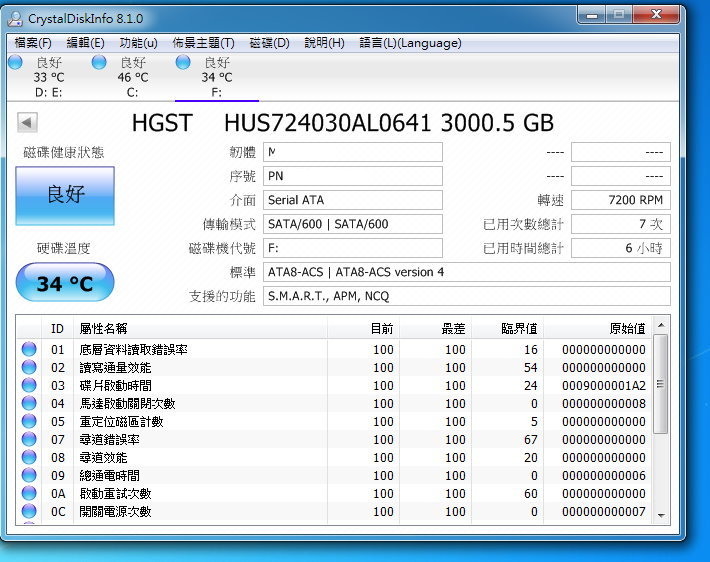Viewport: 710px width, 562px height.
Task: Close the CrystalDiskInfo window
Action: 656,14
